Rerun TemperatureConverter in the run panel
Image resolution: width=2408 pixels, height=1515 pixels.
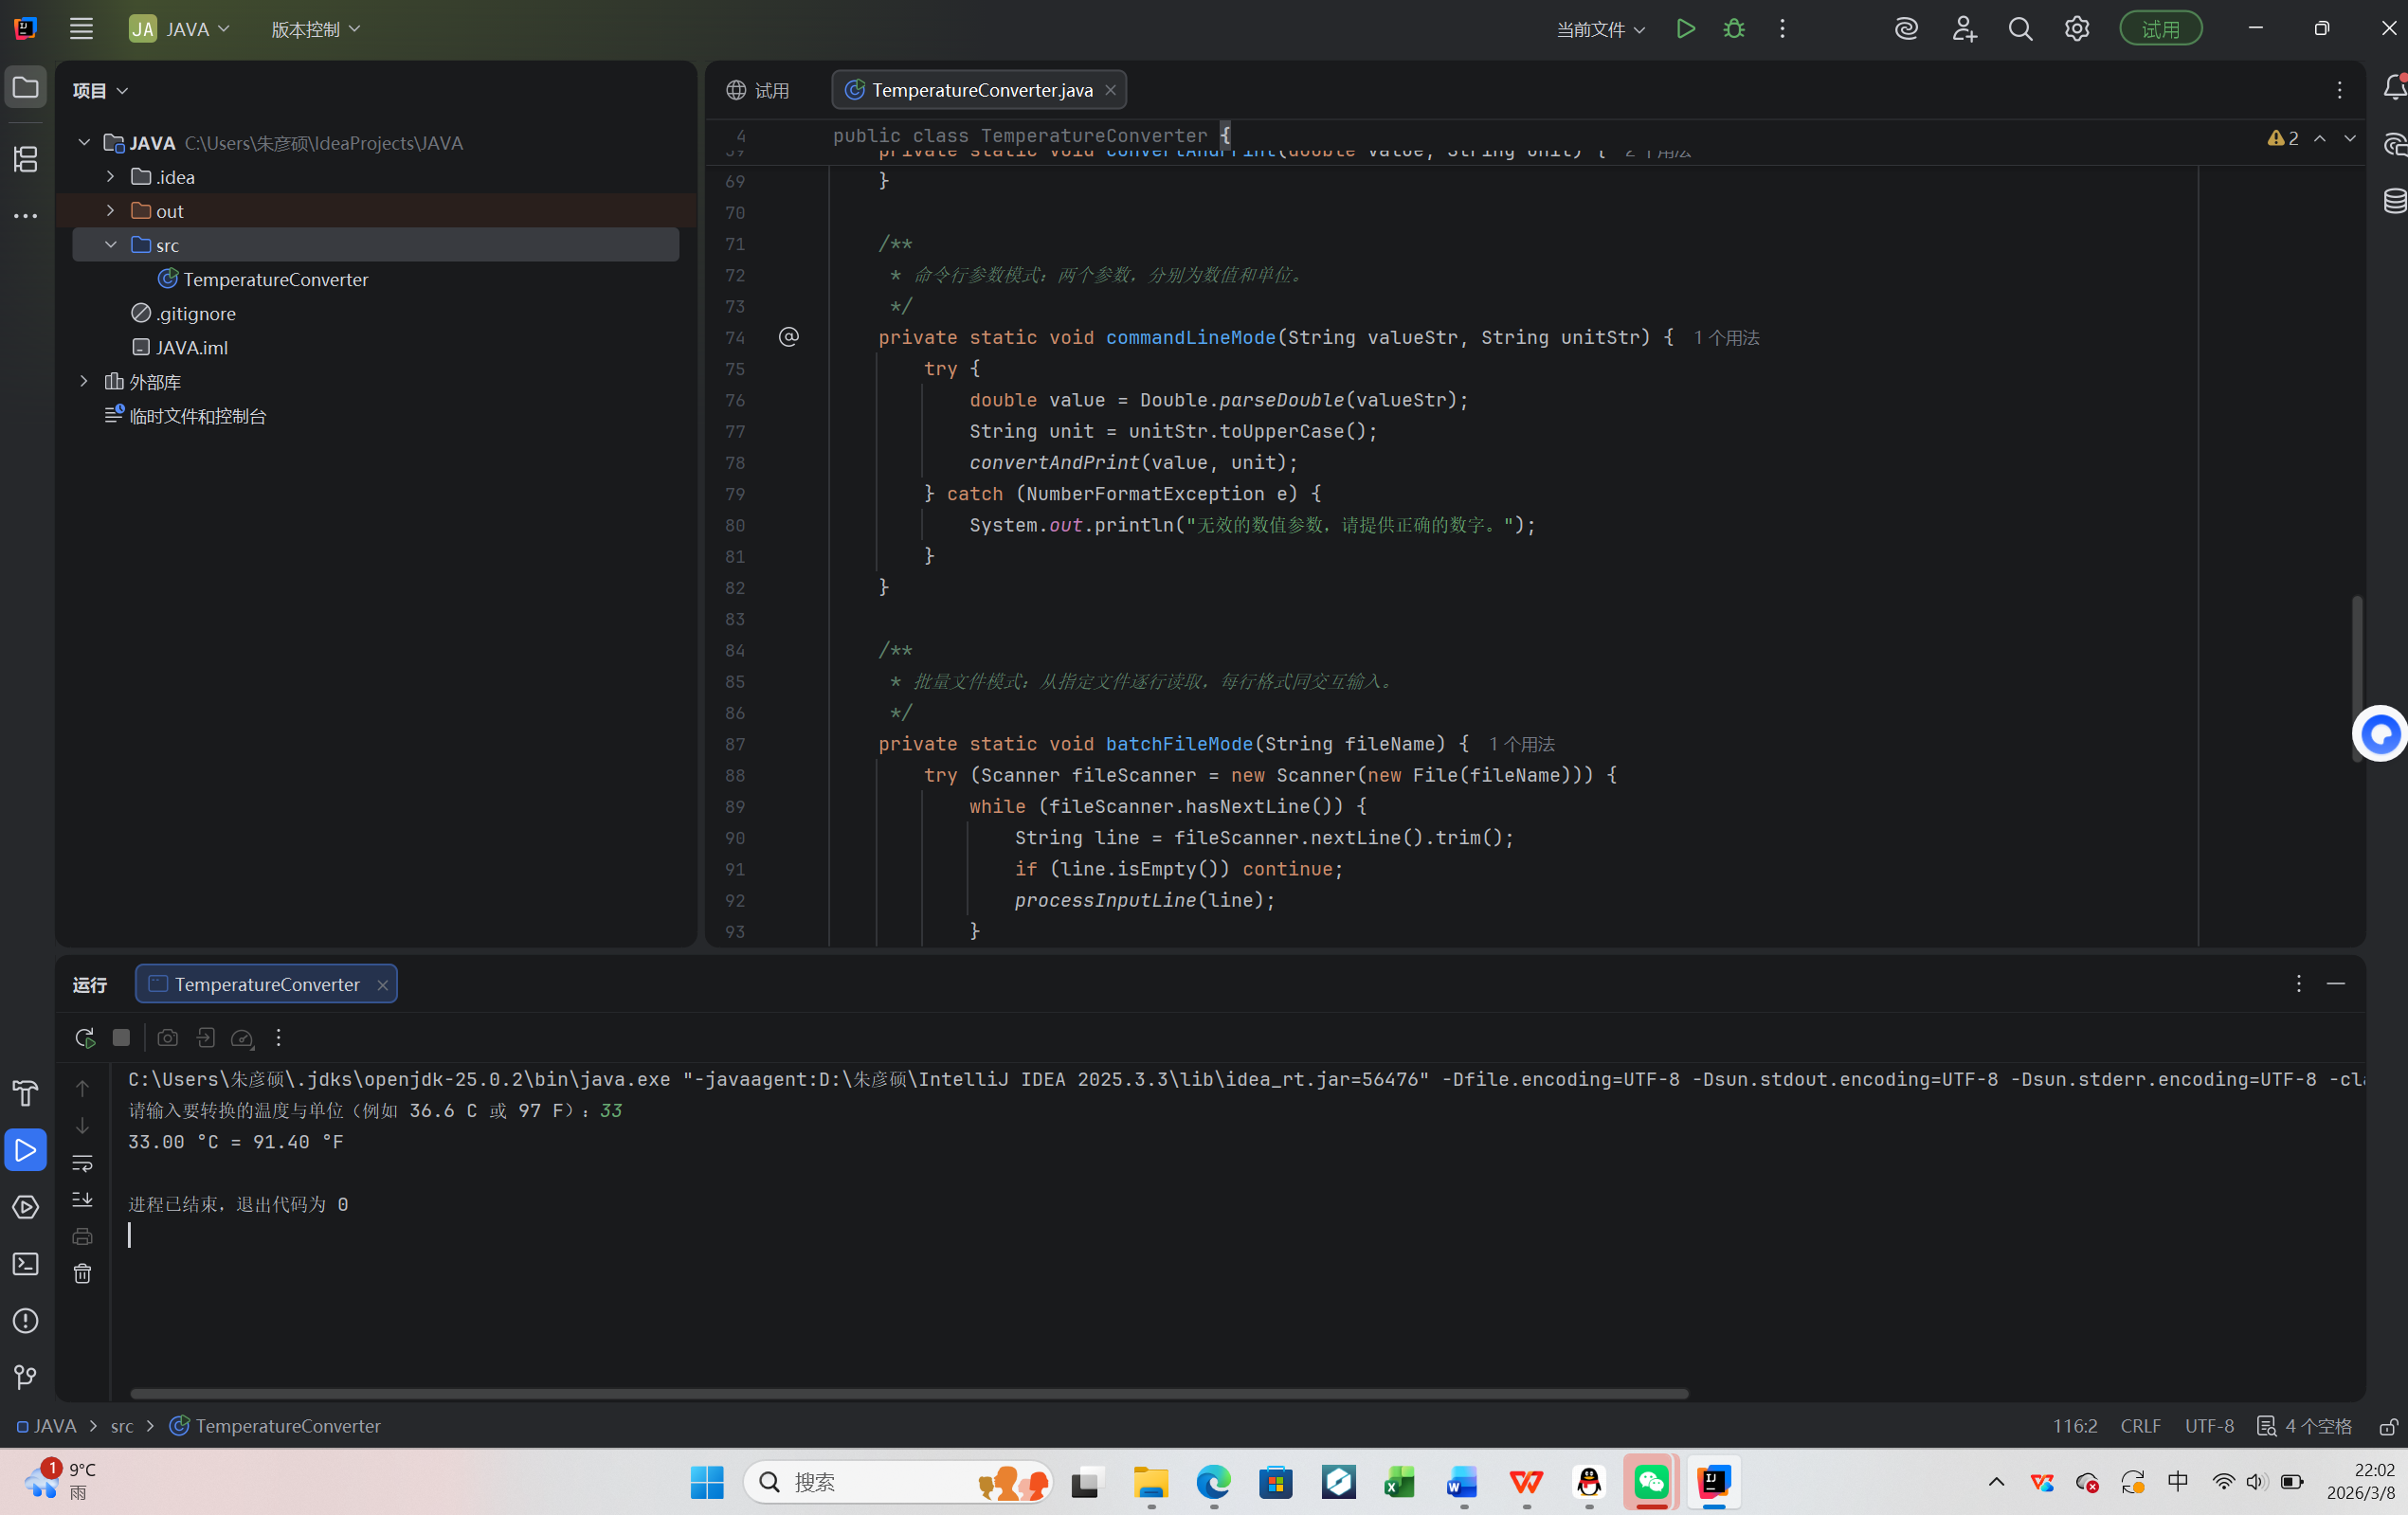85,1038
